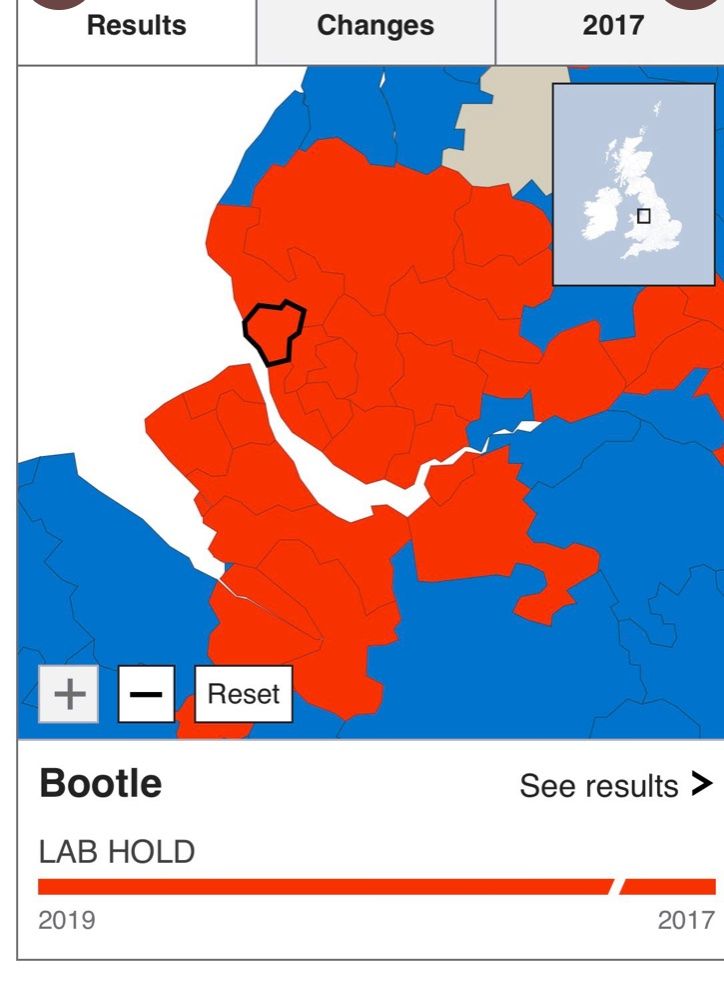724x982 pixels.
Task: Switch to the Results tab
Action: coord(137,26)
